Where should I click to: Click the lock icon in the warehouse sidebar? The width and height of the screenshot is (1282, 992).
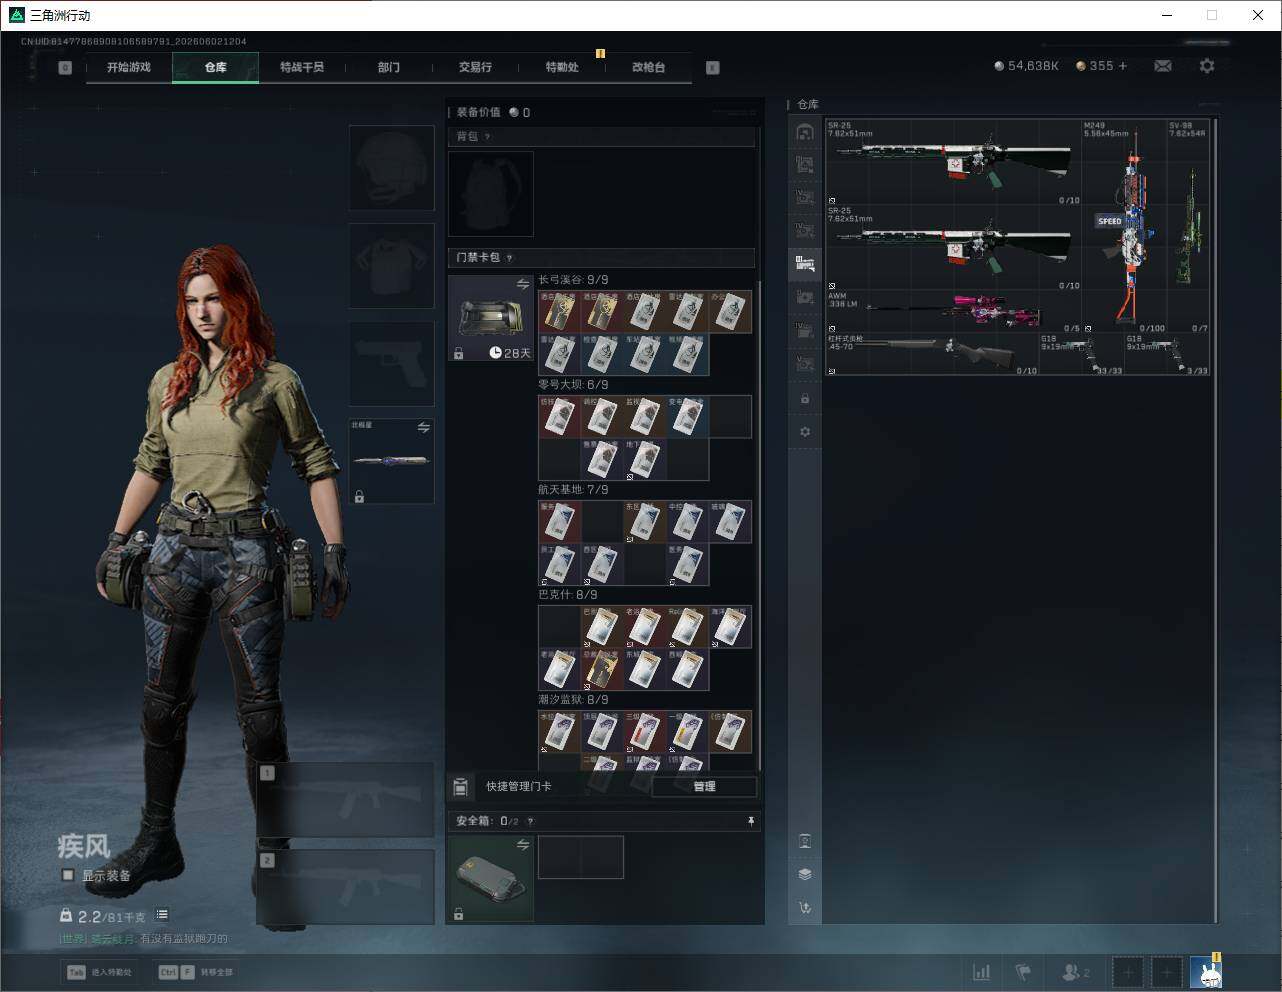point(805,399)
